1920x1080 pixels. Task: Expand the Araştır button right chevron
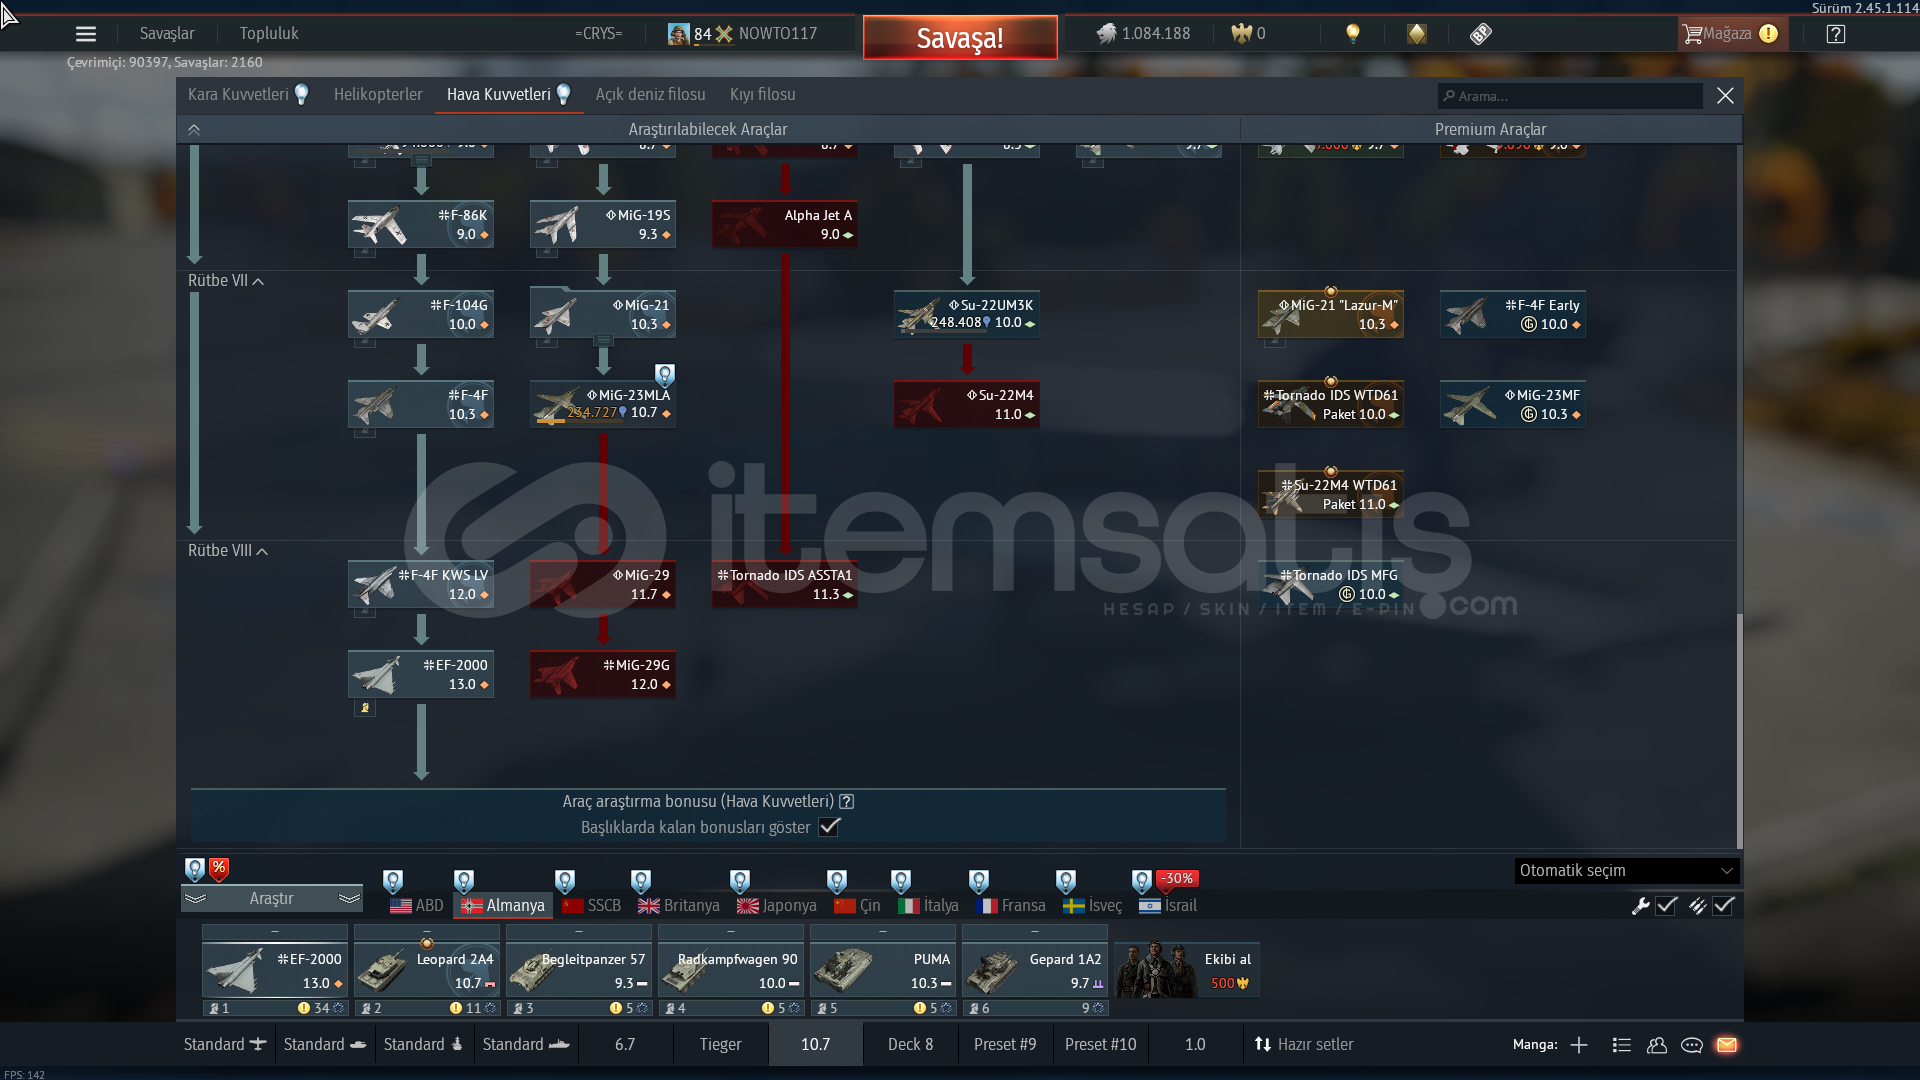[349, 899]
